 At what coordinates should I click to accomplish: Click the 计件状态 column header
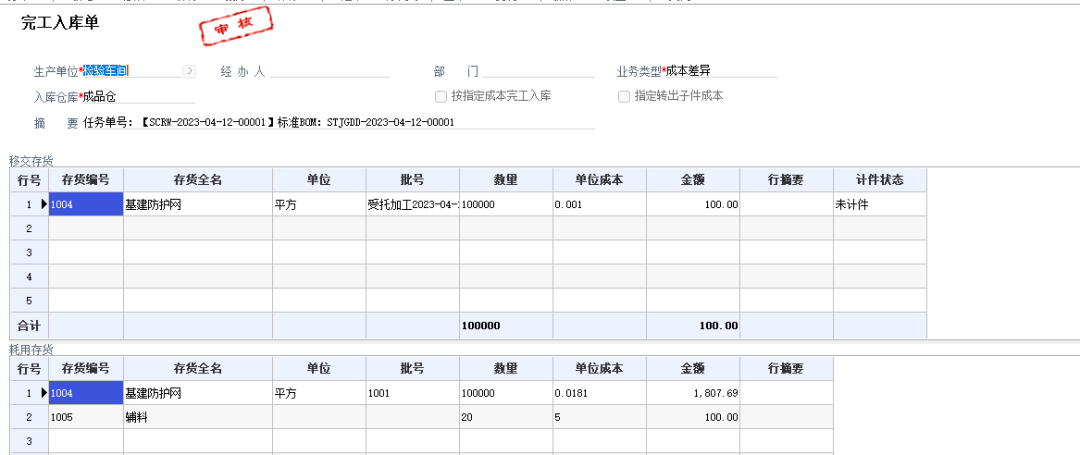tap(879, 180)
